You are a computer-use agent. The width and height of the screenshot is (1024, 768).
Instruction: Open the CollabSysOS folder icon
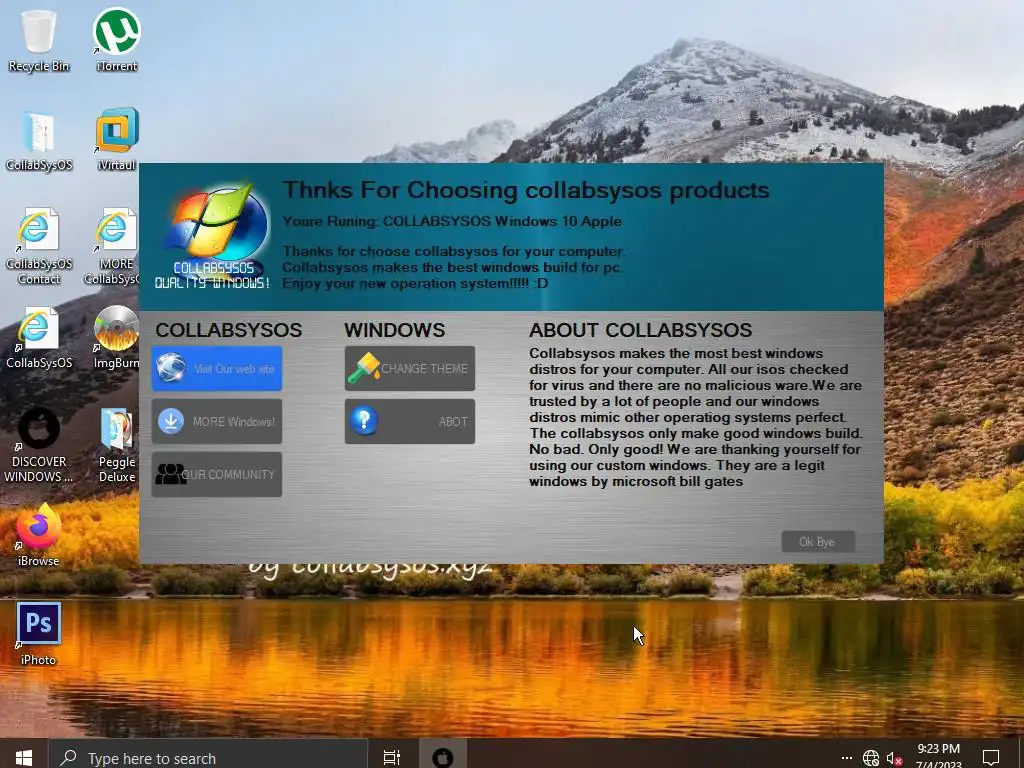coord(39,140)
